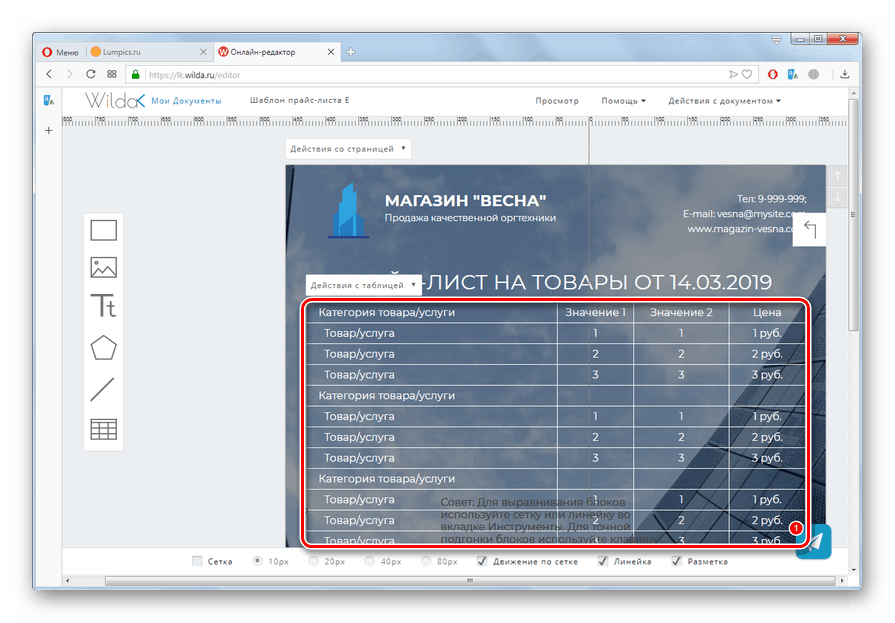Enable the Сетка checkbox
Image resolution: width=895 pixels, height=623 pixels.
pos(197,561)
